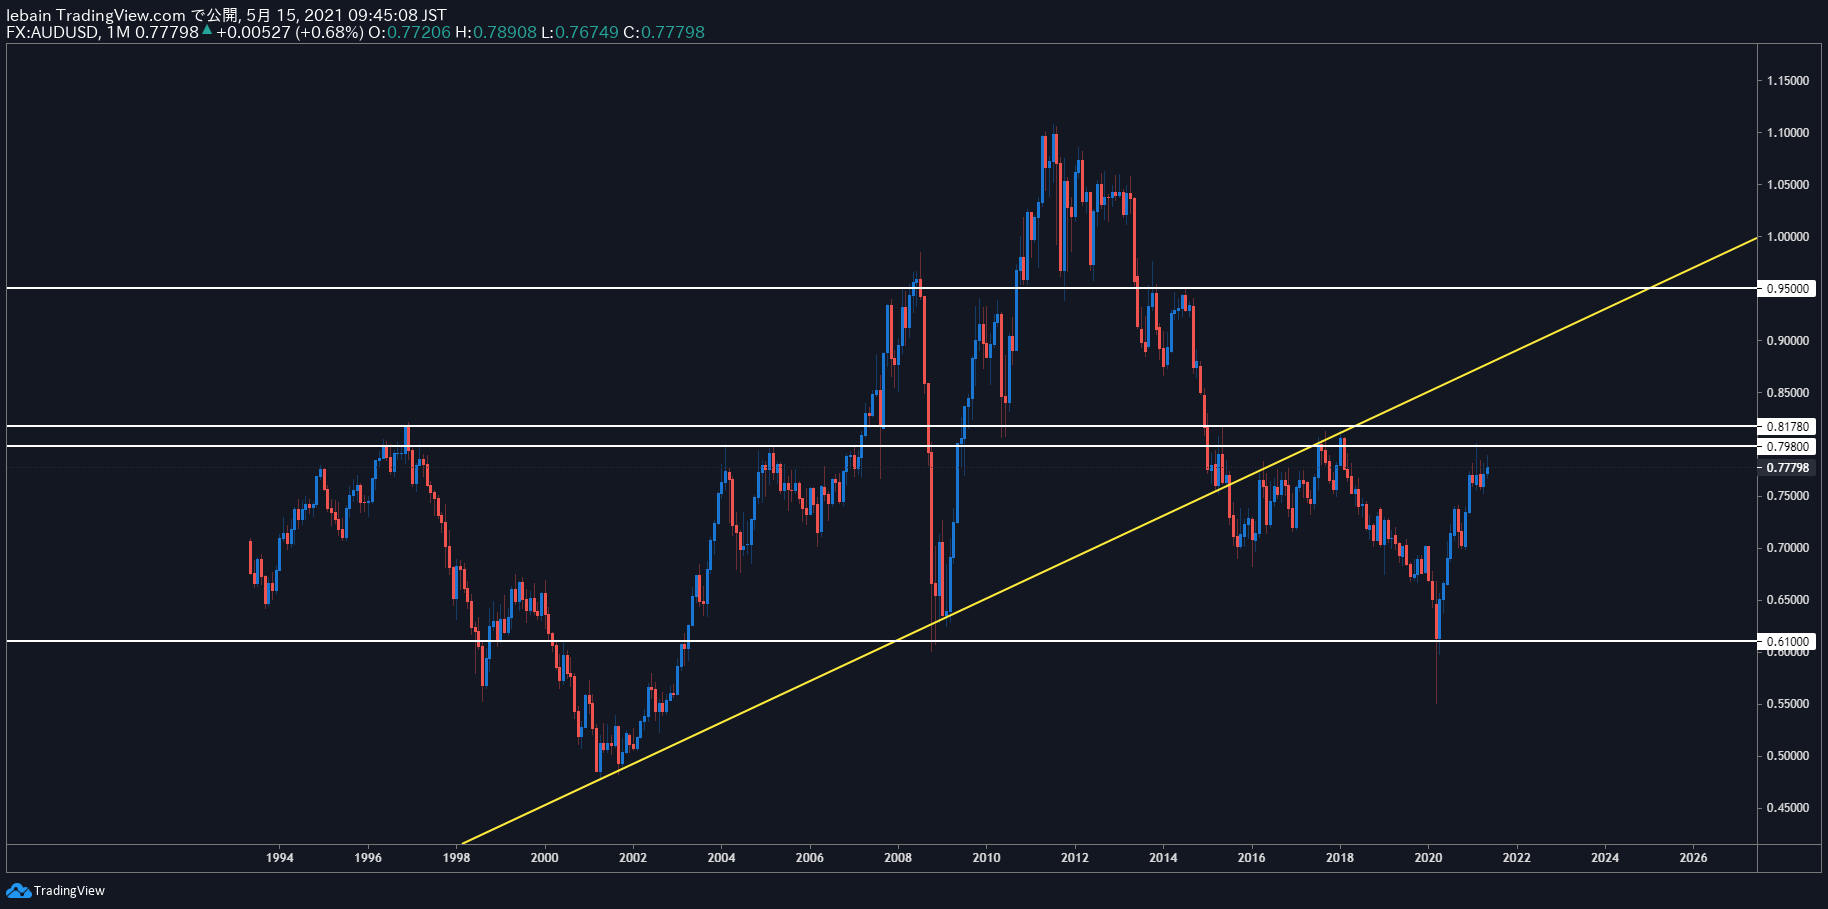
Task: Click the 0.95000 horizontal line price label
Action: pos(1787,288)
